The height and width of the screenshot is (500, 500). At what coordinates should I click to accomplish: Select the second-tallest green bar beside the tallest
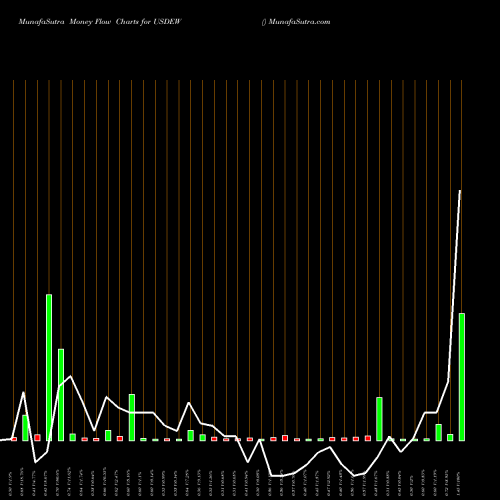[x=61, y=395]
